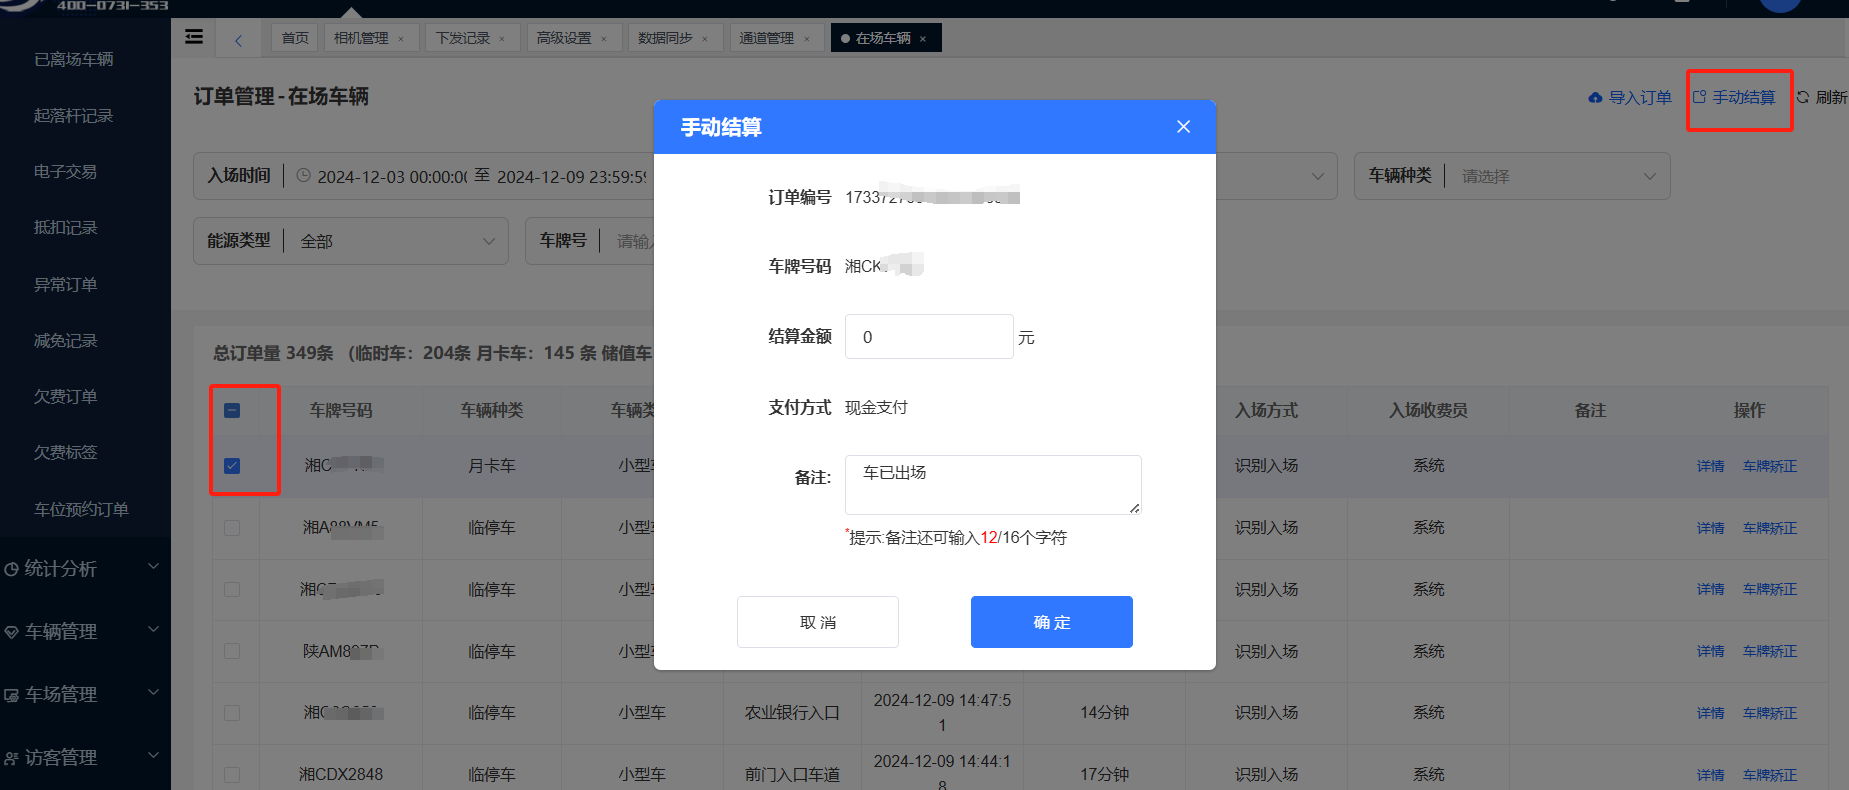Open 电子交易 in the sidebar

tap(66, 172)
